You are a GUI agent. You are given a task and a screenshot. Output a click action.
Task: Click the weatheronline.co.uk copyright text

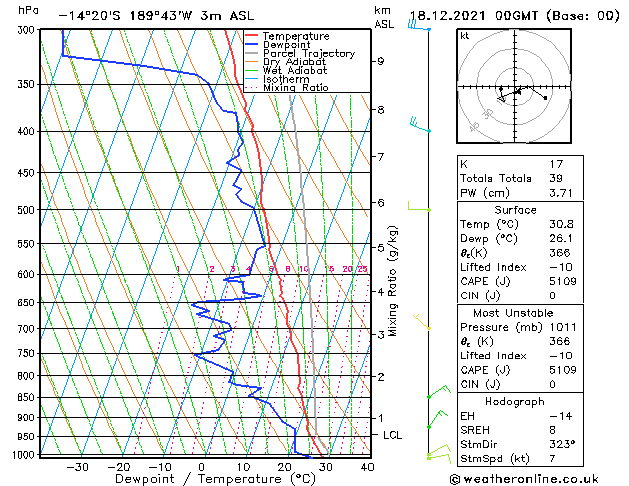click(524, 479)
